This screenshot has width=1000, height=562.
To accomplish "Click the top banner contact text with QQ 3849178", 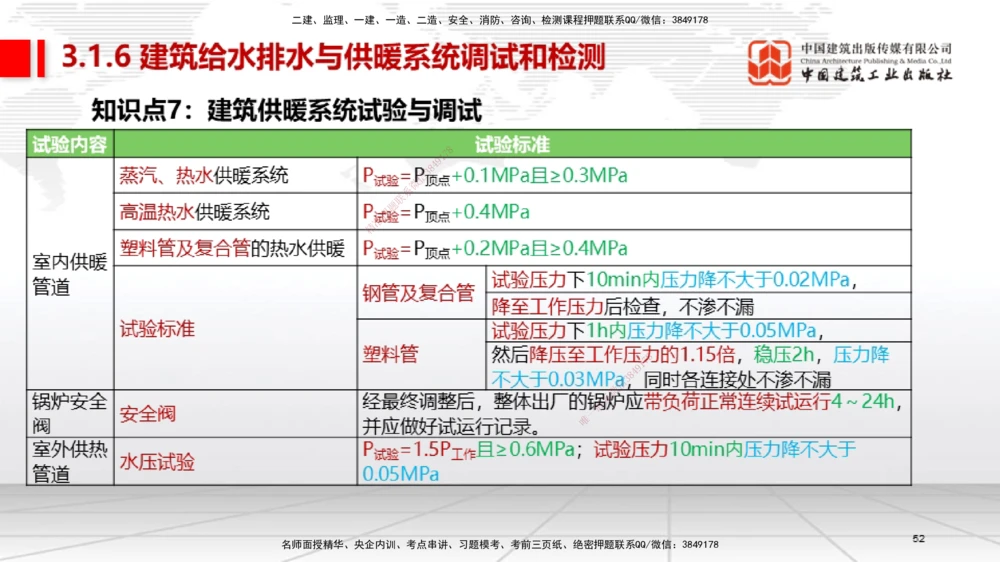I will 500,20.
